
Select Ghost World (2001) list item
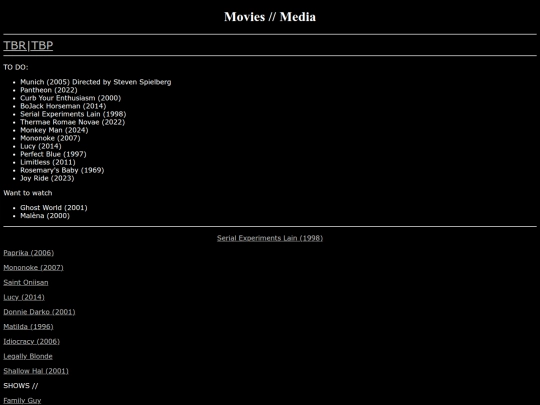pyautogui.click(x=54, y=208)
